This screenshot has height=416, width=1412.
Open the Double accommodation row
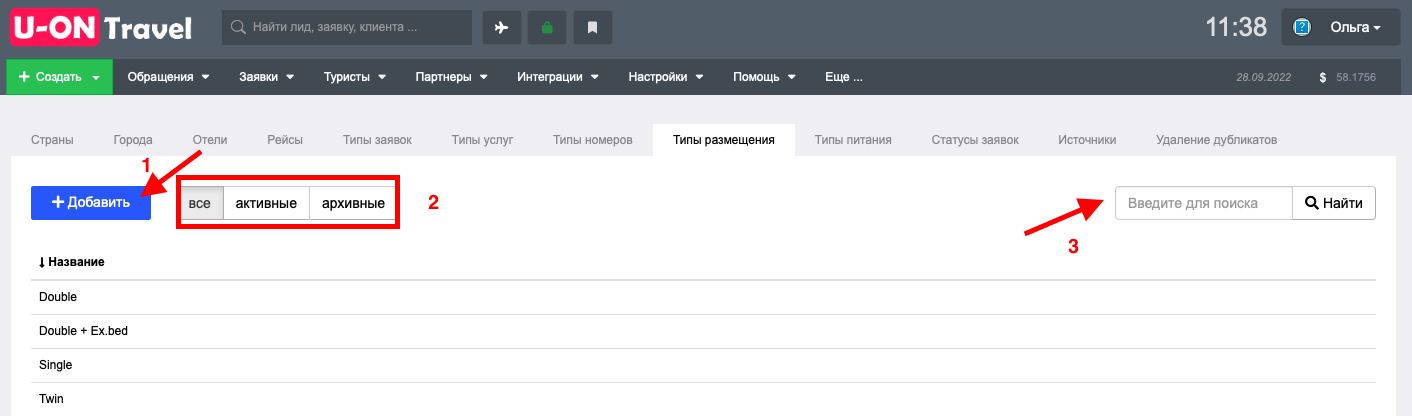pos(703,297)
